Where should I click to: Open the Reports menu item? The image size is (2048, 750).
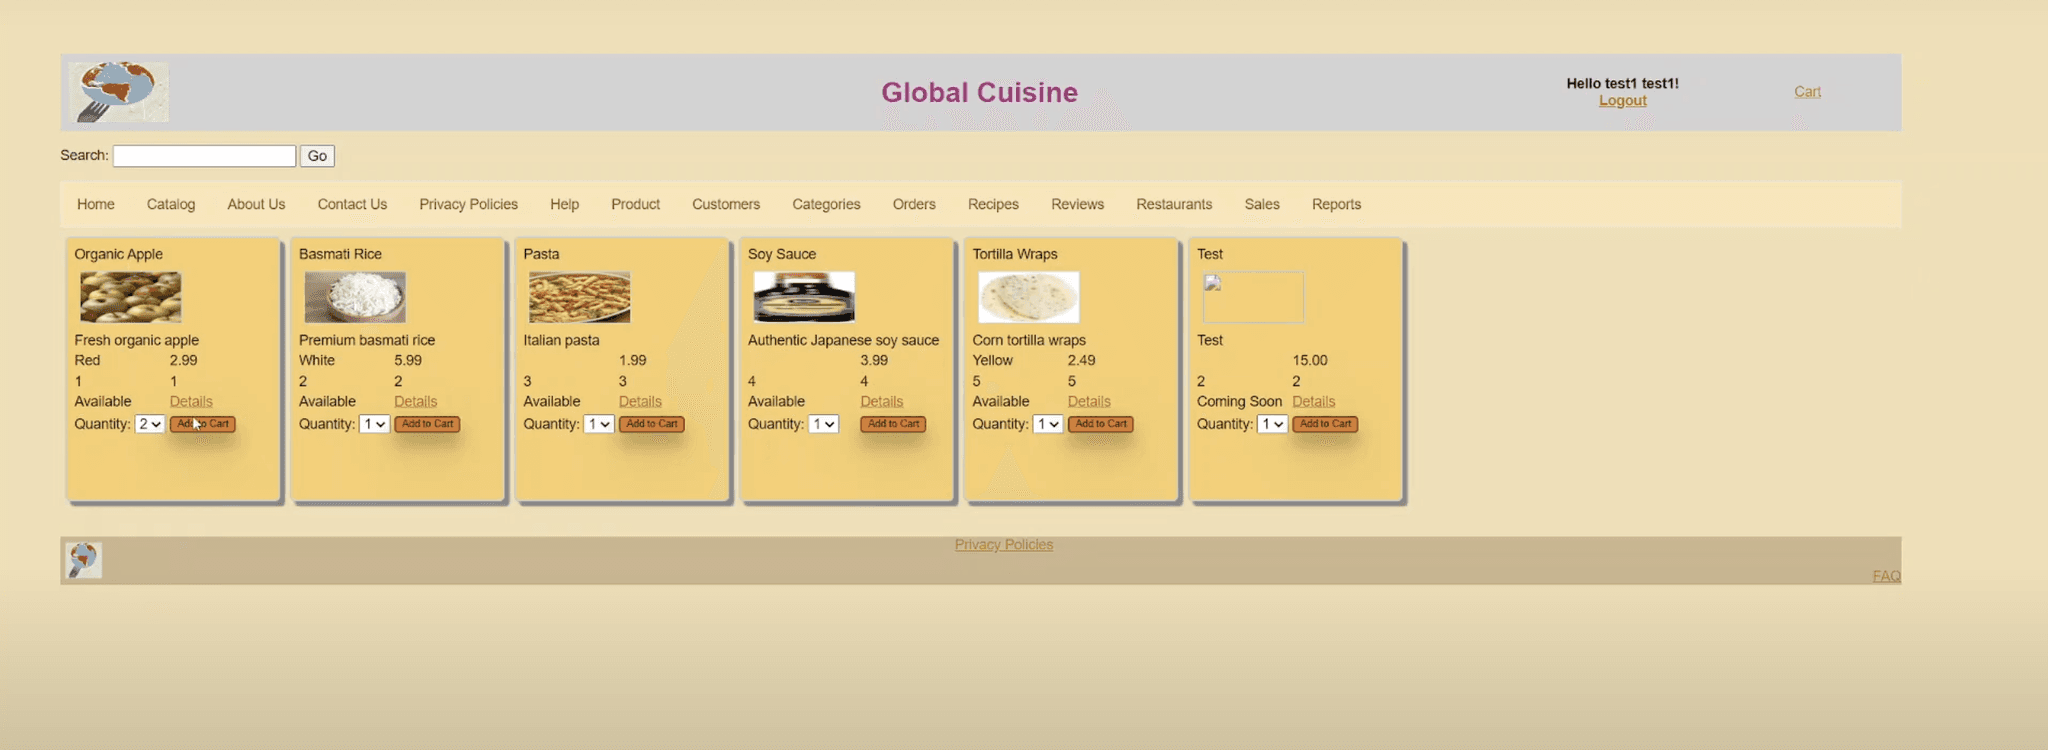(1336, 204)
